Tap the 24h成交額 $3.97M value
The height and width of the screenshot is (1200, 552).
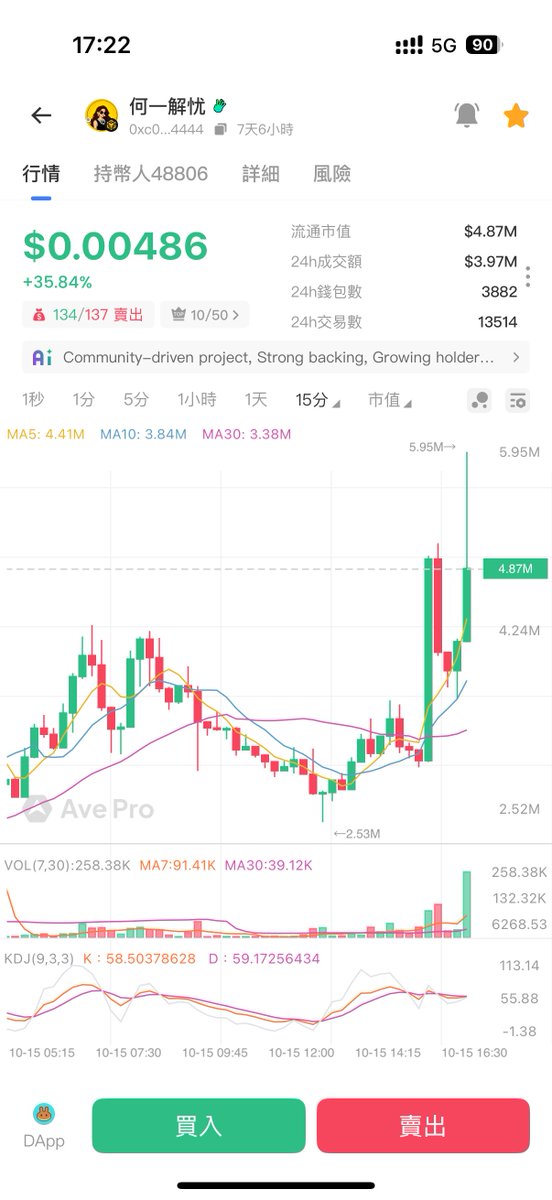[490, 262]
